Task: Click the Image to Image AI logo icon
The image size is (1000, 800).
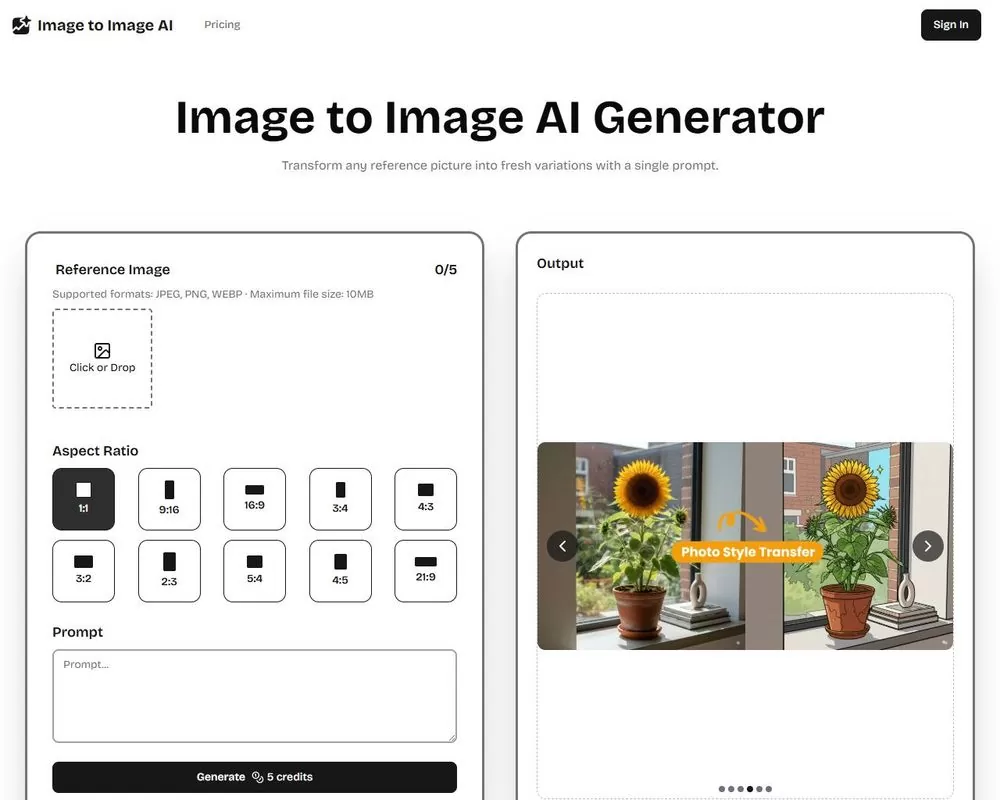Action: 21,25
